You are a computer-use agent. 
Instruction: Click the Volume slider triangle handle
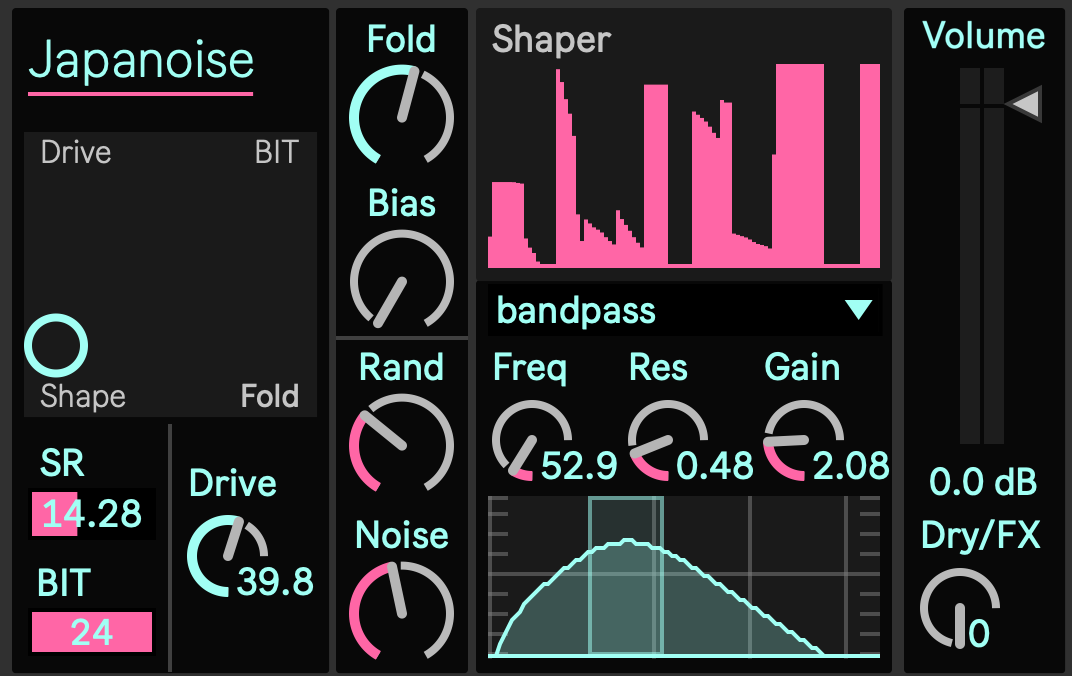(x=1024, y=104)
